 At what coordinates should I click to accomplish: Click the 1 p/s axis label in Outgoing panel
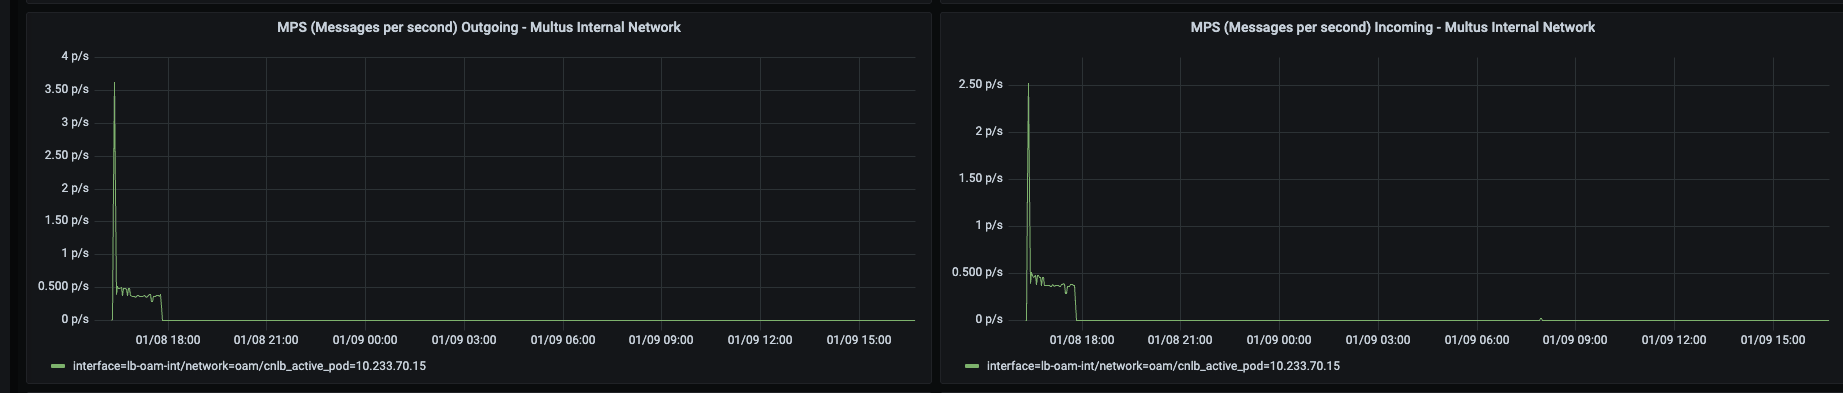pos(75,253)
